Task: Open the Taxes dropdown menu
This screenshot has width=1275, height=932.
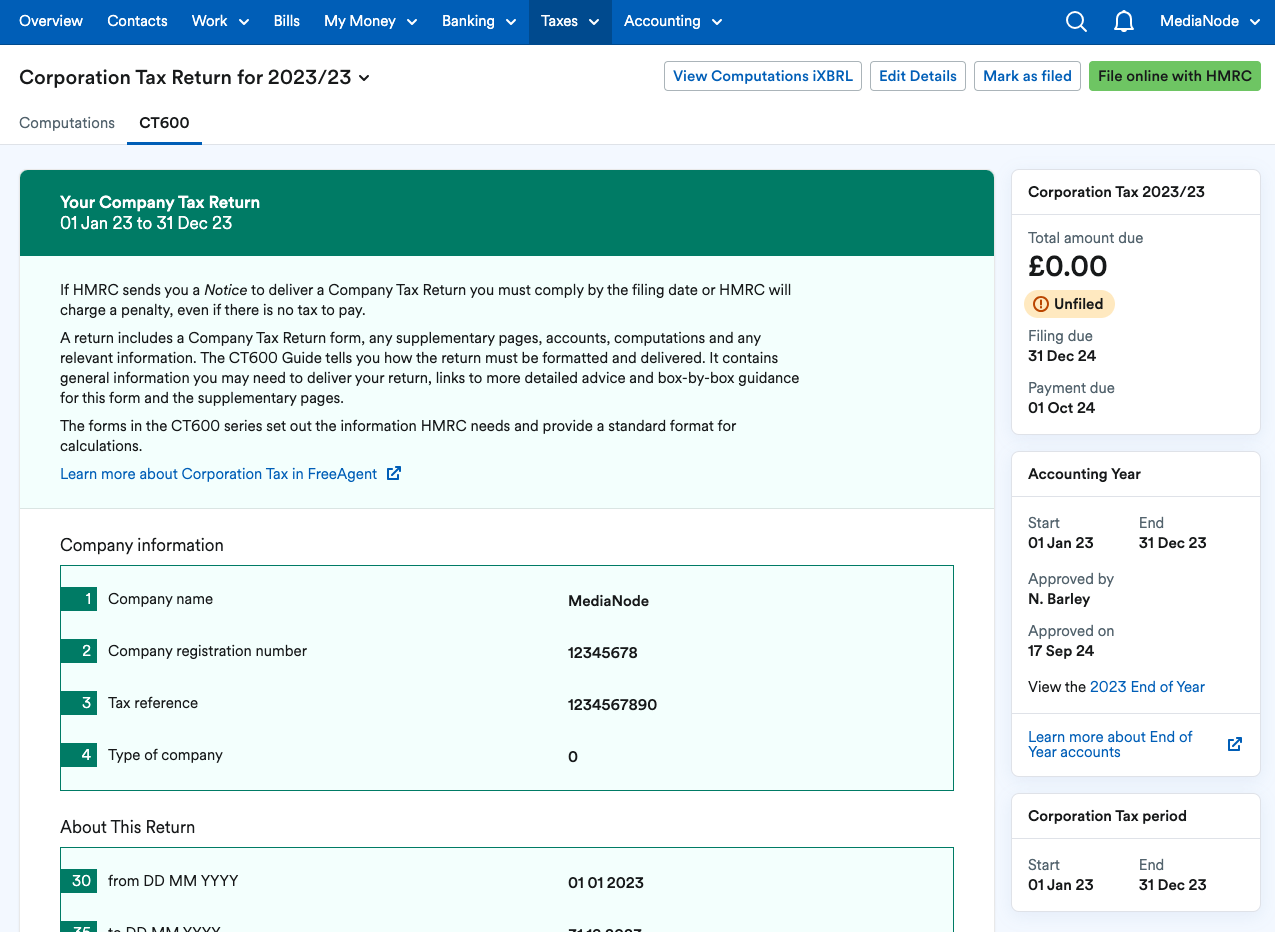Action: [570, 21]
